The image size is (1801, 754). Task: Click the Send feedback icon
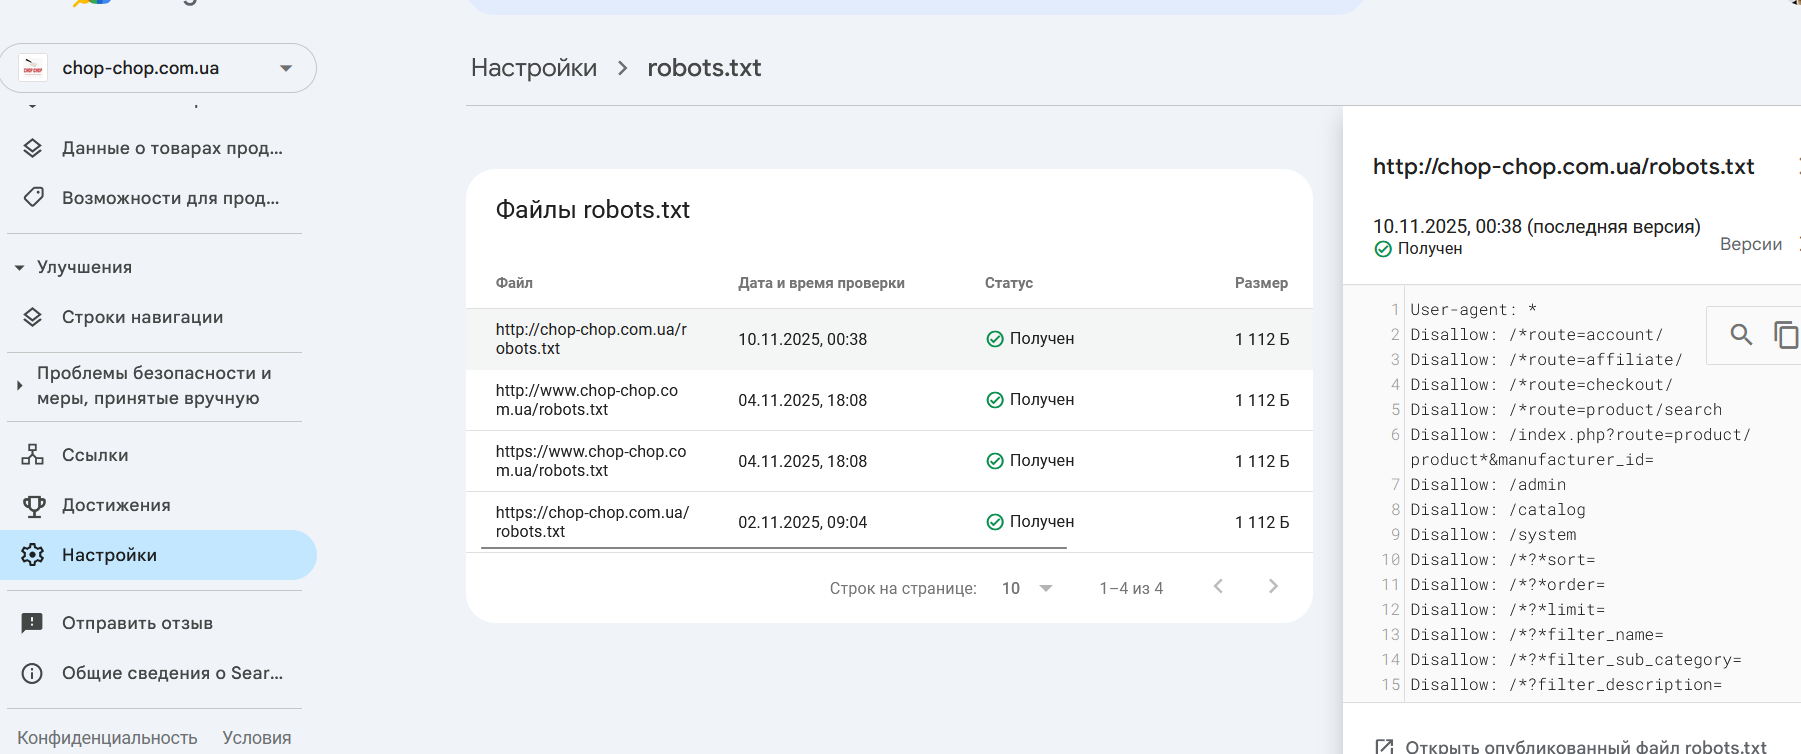click(33, 623)
